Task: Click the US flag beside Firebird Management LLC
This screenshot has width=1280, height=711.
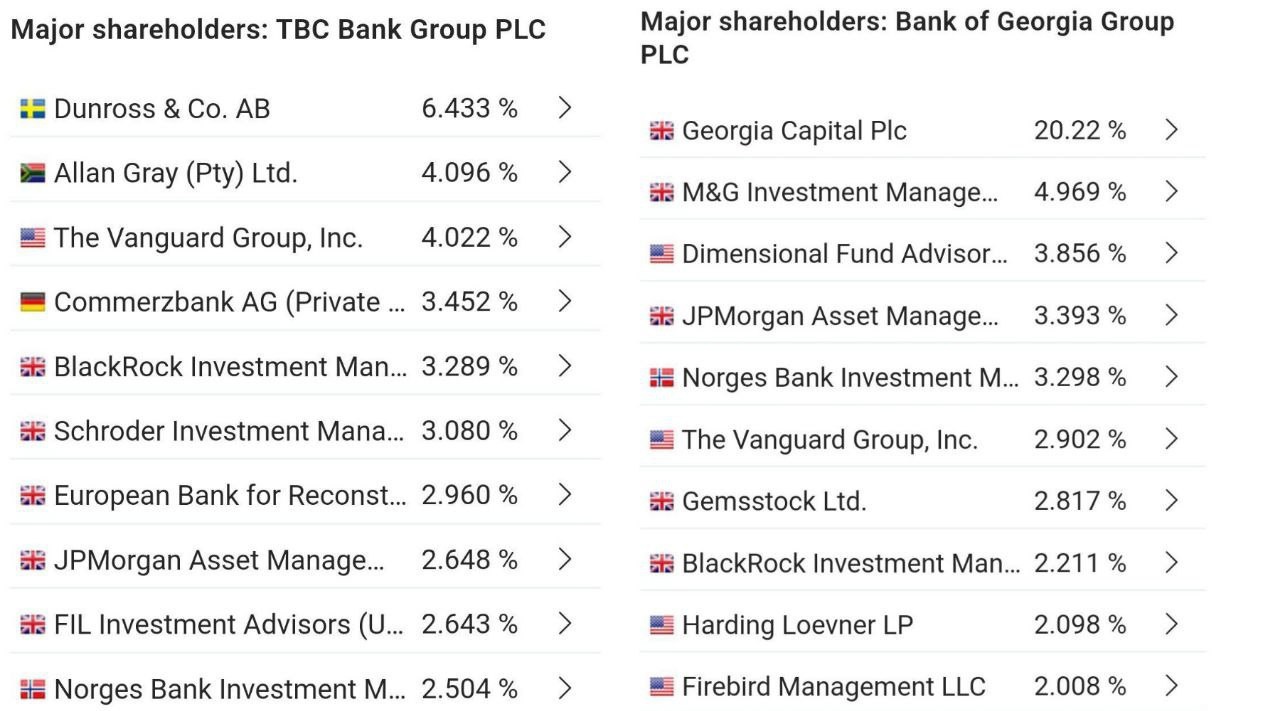Action: tap(661, 687)
